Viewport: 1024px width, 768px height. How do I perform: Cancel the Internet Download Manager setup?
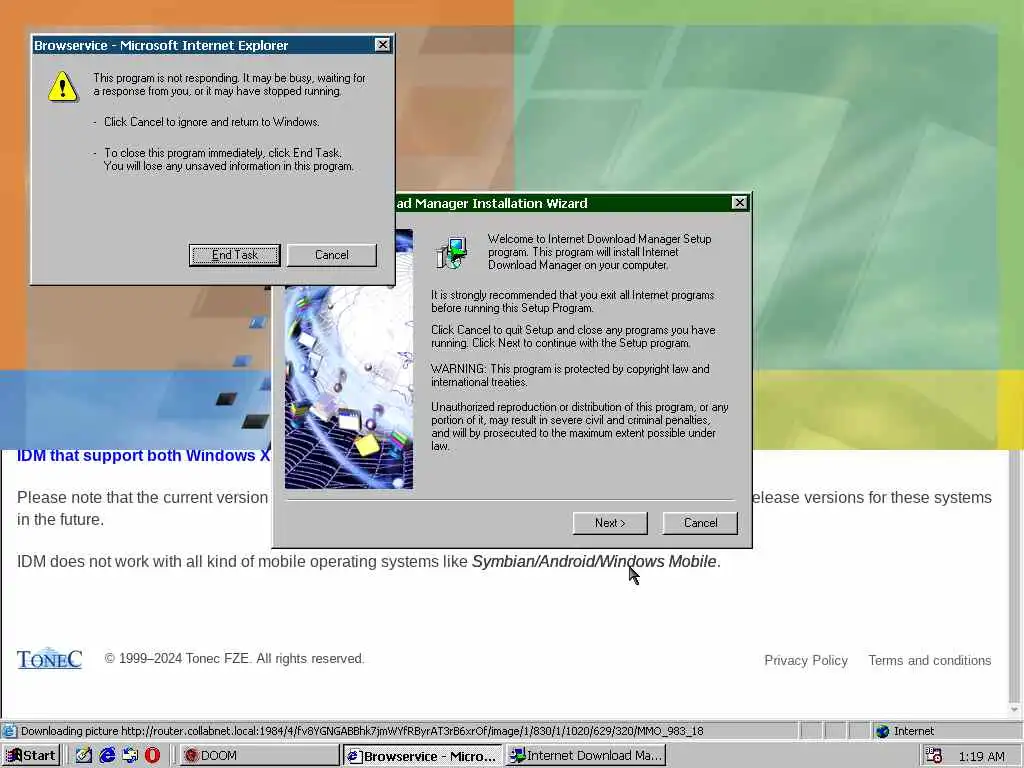700,523
